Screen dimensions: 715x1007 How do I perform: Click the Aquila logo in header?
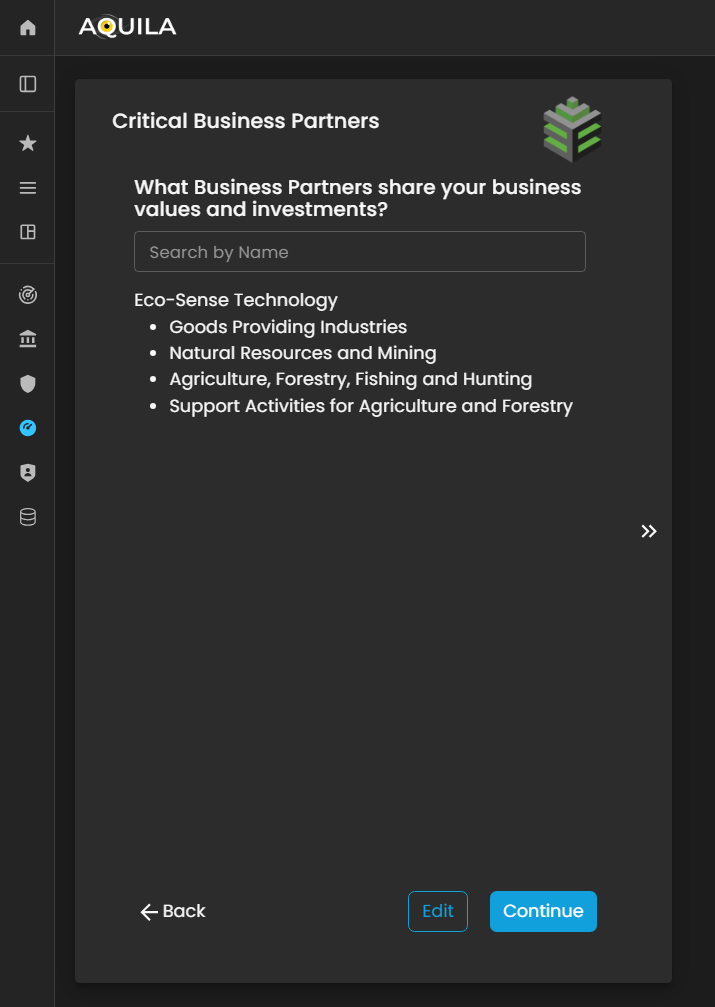click(127, 27)
